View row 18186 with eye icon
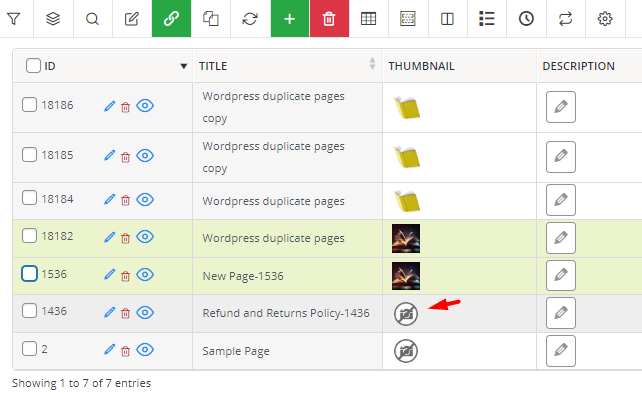Screen dimensions: 642x395 145,106
